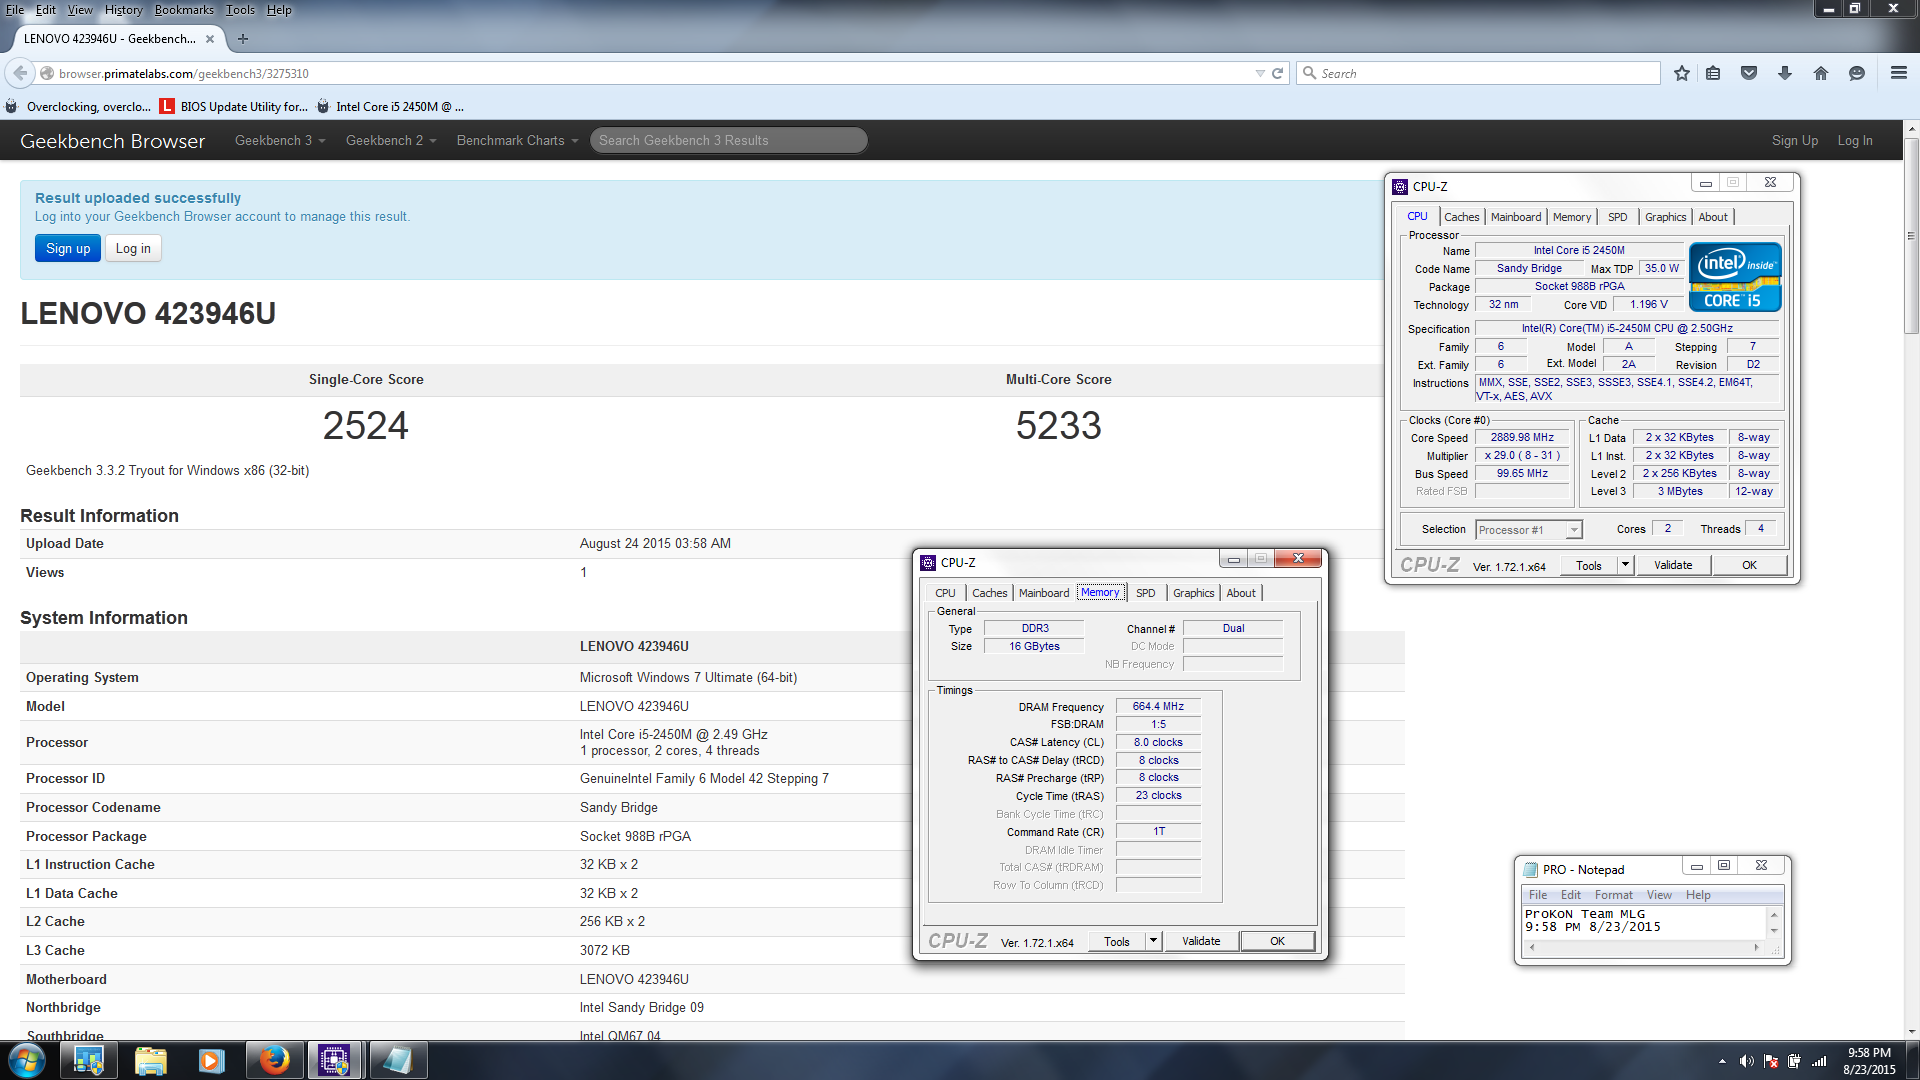
Task: Open the Notepad Edit menu
Action: (x=1570, y=895)
